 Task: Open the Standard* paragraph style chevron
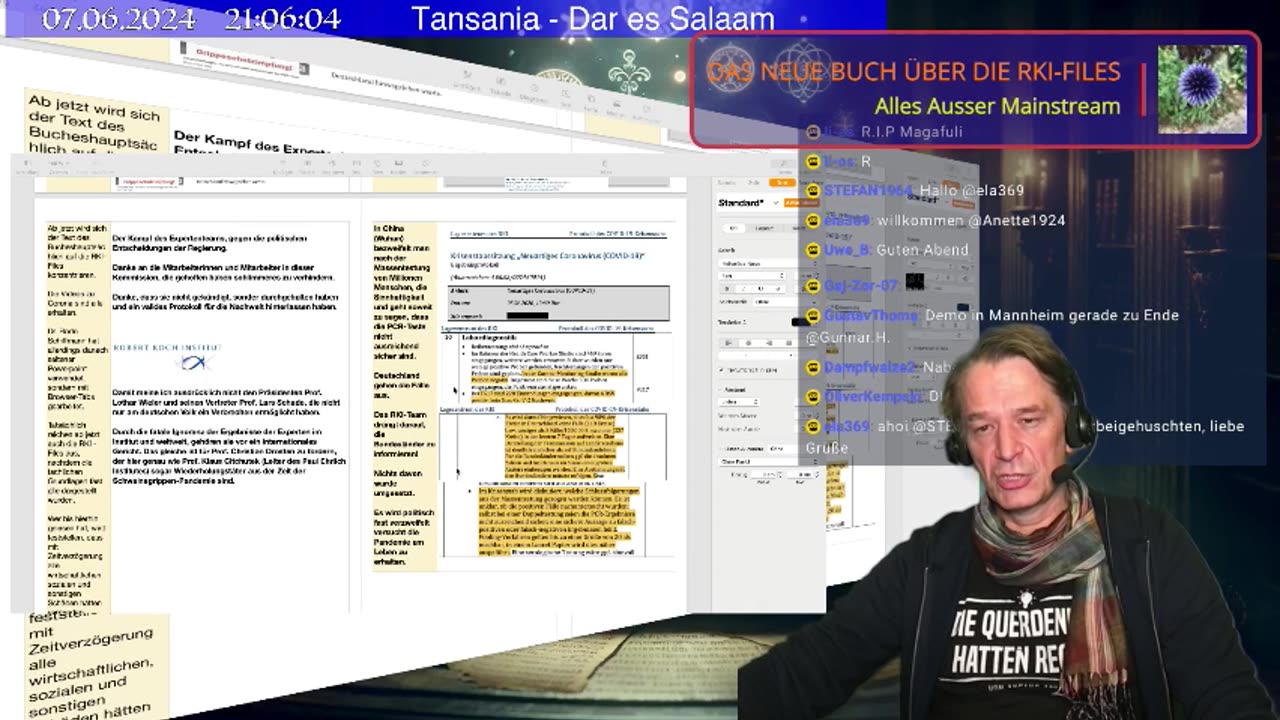[x=775, y=202]
